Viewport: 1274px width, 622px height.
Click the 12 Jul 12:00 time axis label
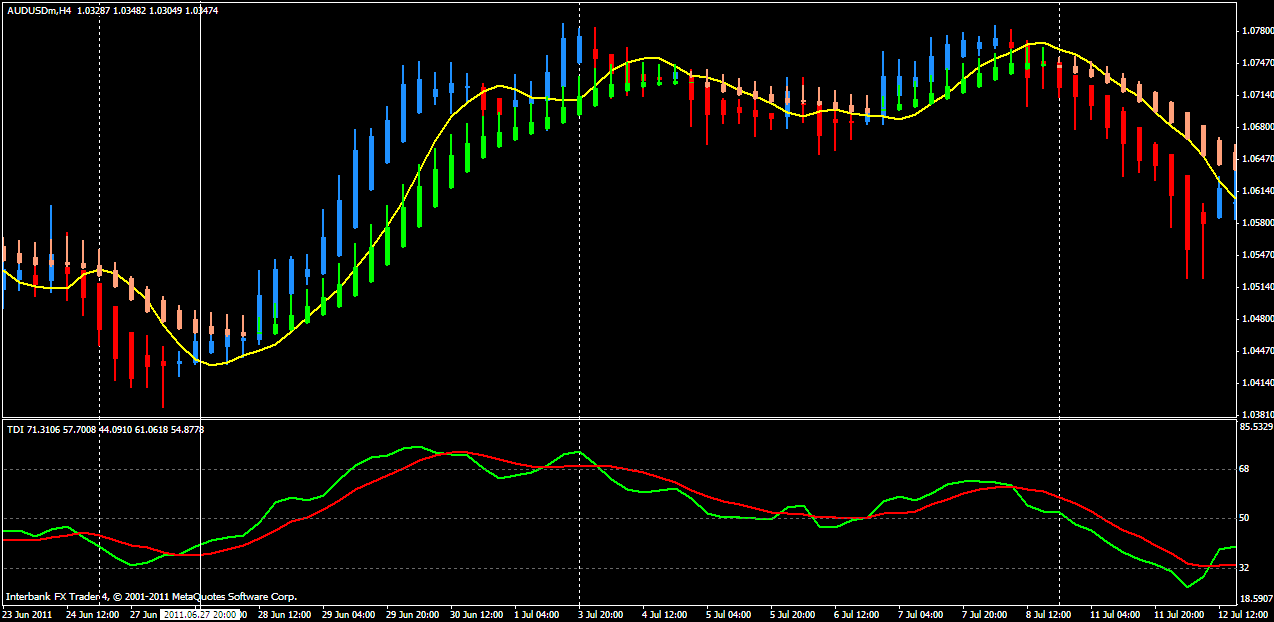[1243, 615]
